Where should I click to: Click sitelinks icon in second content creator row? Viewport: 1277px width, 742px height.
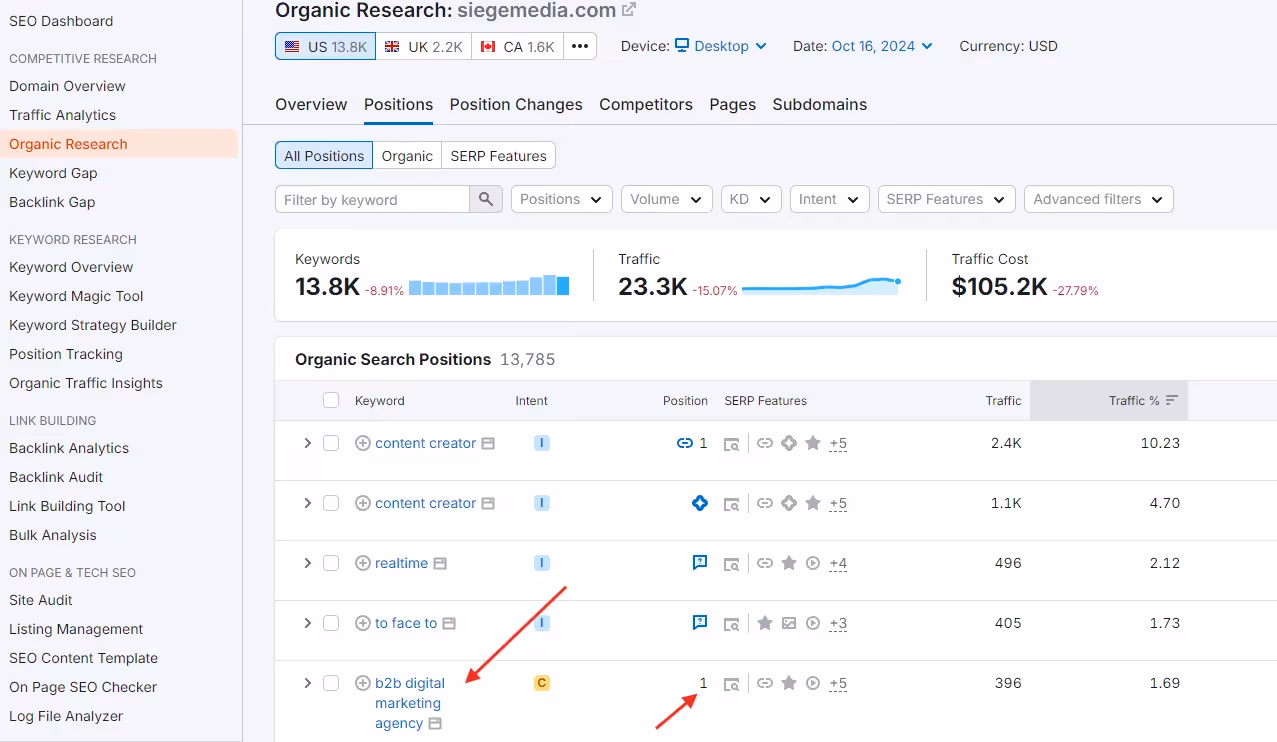(x=765, y=503)
